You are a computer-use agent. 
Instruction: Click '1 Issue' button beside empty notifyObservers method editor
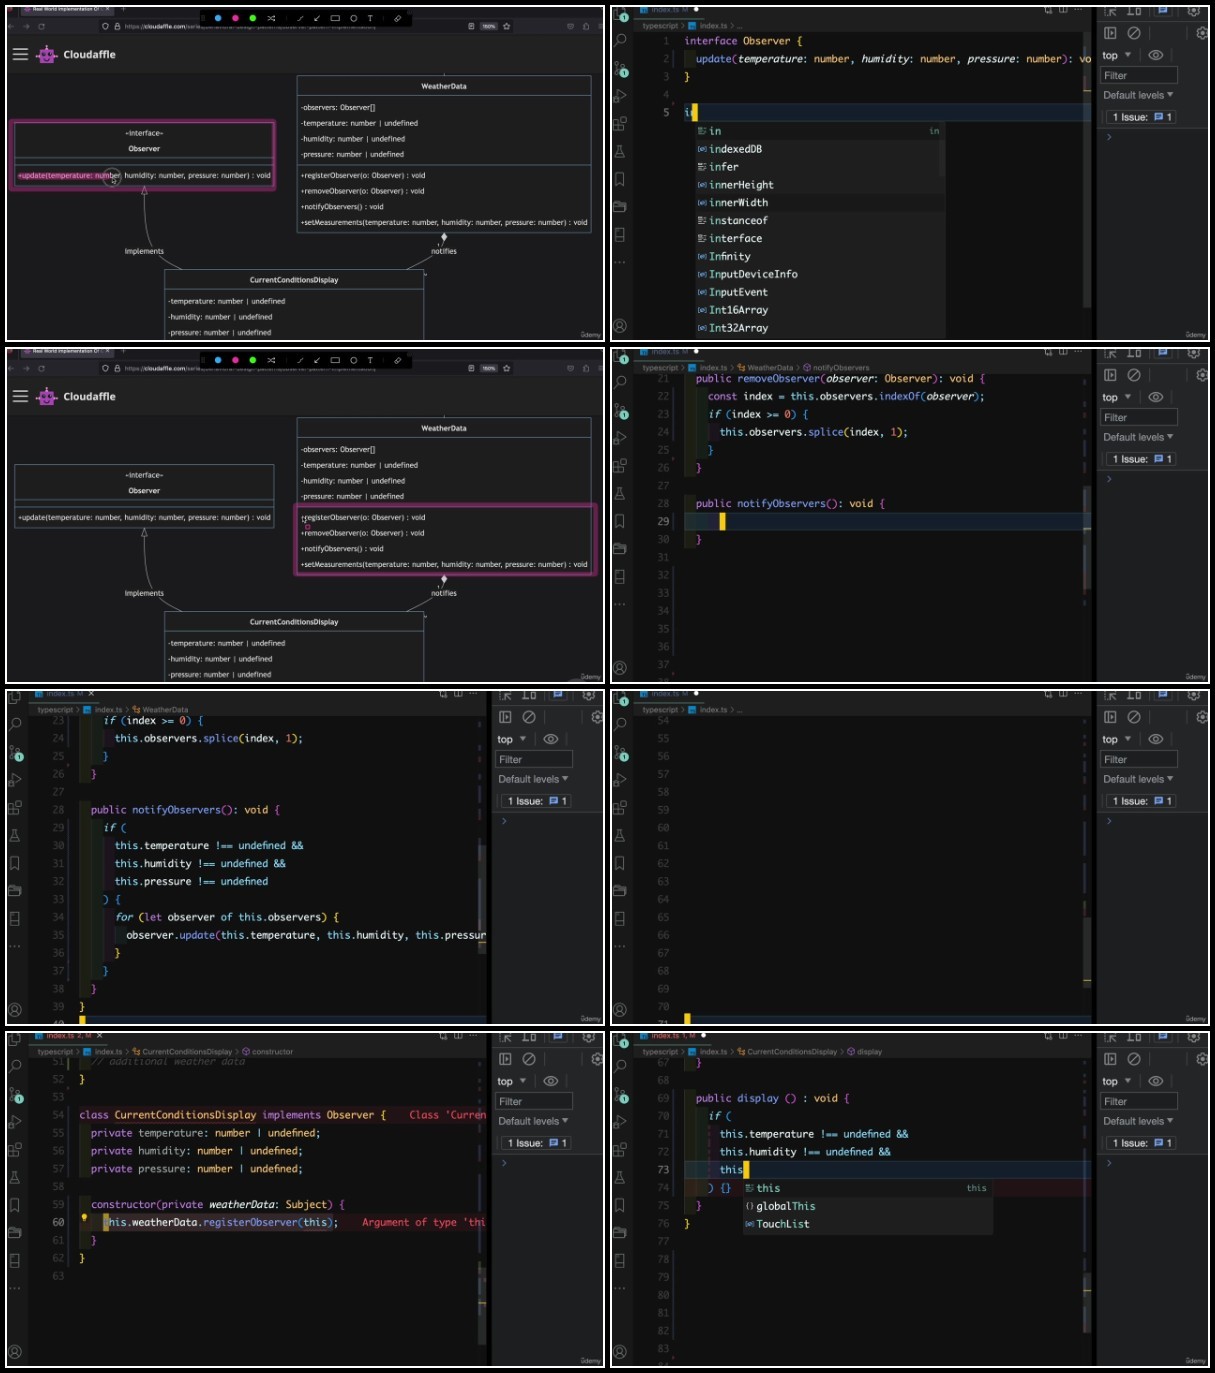pos(1141,459)
